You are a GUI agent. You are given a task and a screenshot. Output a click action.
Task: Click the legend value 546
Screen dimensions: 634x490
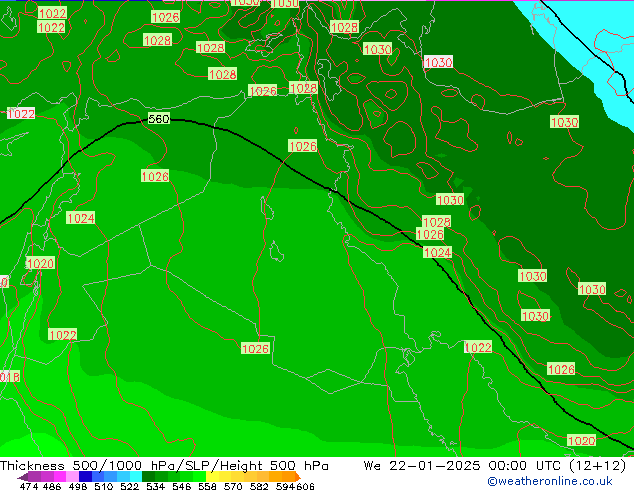click(x=182, y=486)
